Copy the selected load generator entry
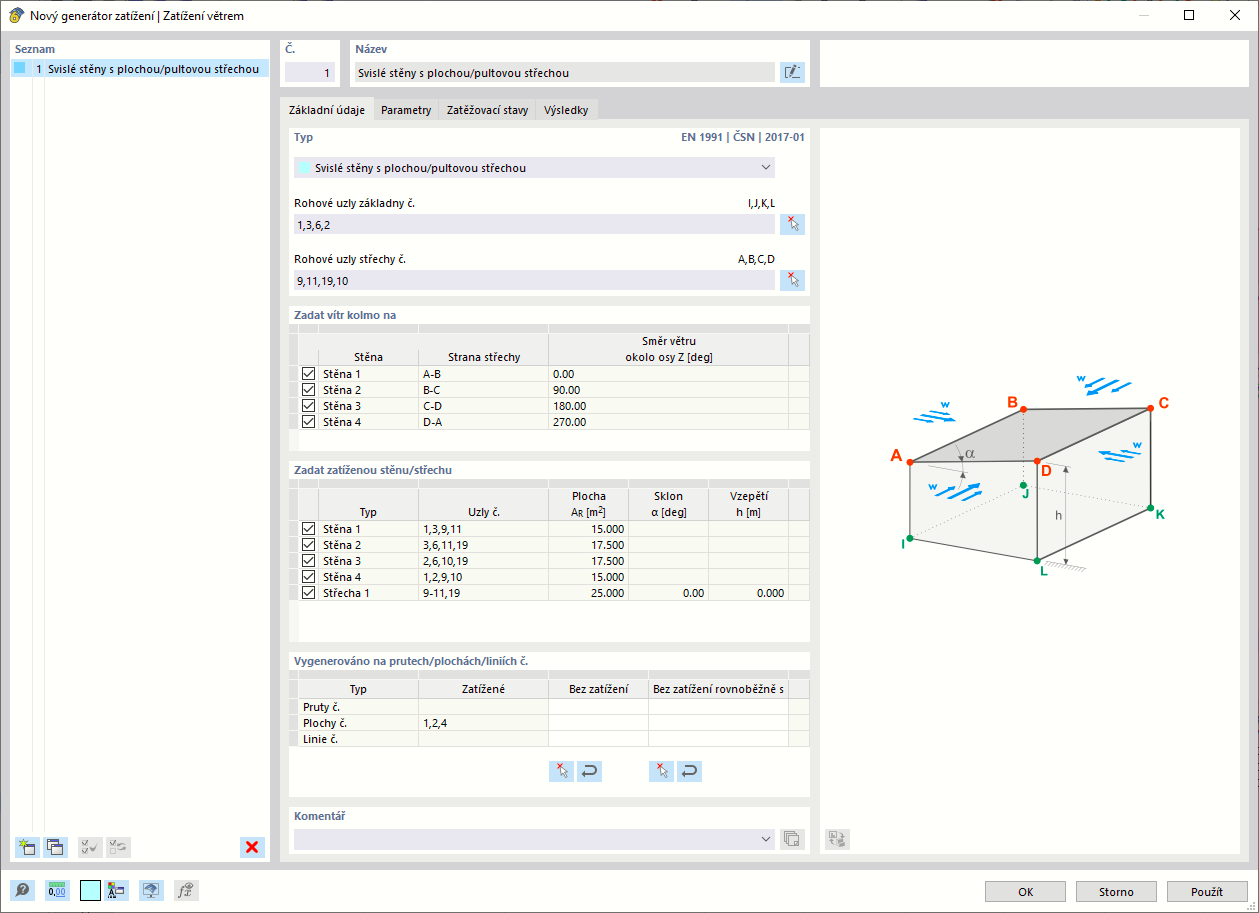1259x913 pixels. [x=55, y=847]
